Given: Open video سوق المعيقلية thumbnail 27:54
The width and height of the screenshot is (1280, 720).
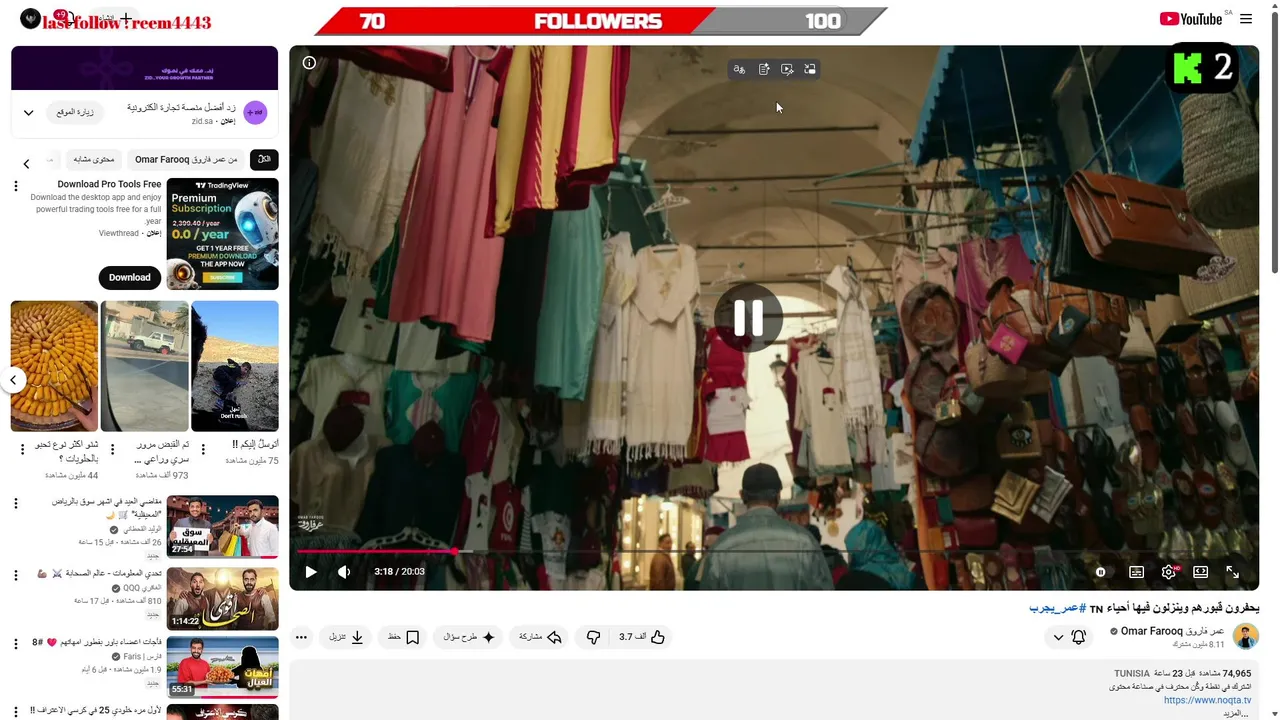Looking at the screenshot, I should pyautogui.click(x=222, y=527).
